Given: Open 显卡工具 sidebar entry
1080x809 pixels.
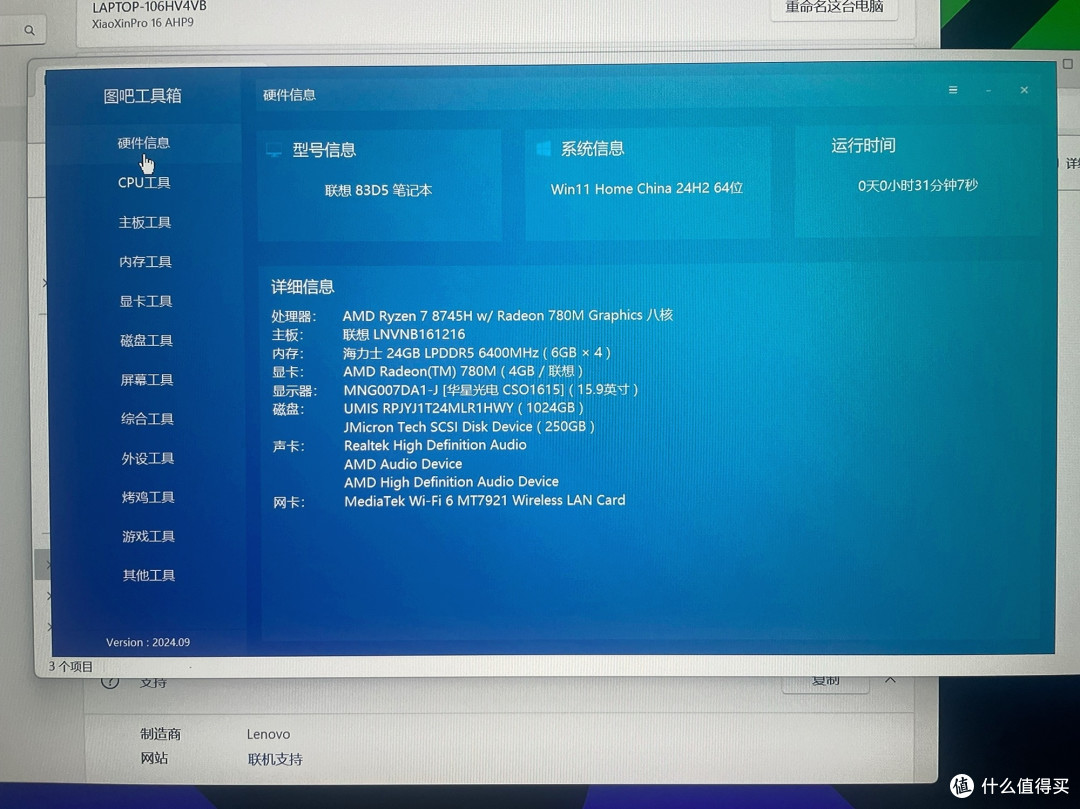Looking at the screenshot, I should pos(146,301).
